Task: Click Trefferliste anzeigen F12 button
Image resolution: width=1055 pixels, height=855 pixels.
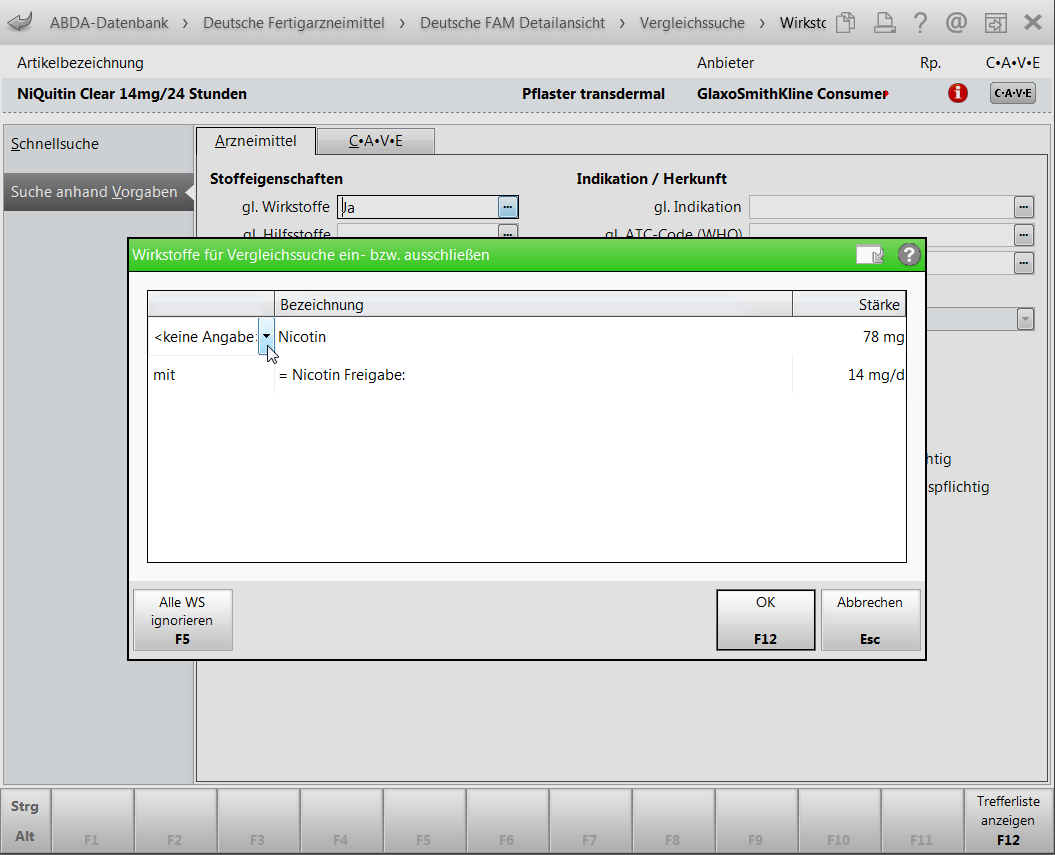Action: (1008, 821)
